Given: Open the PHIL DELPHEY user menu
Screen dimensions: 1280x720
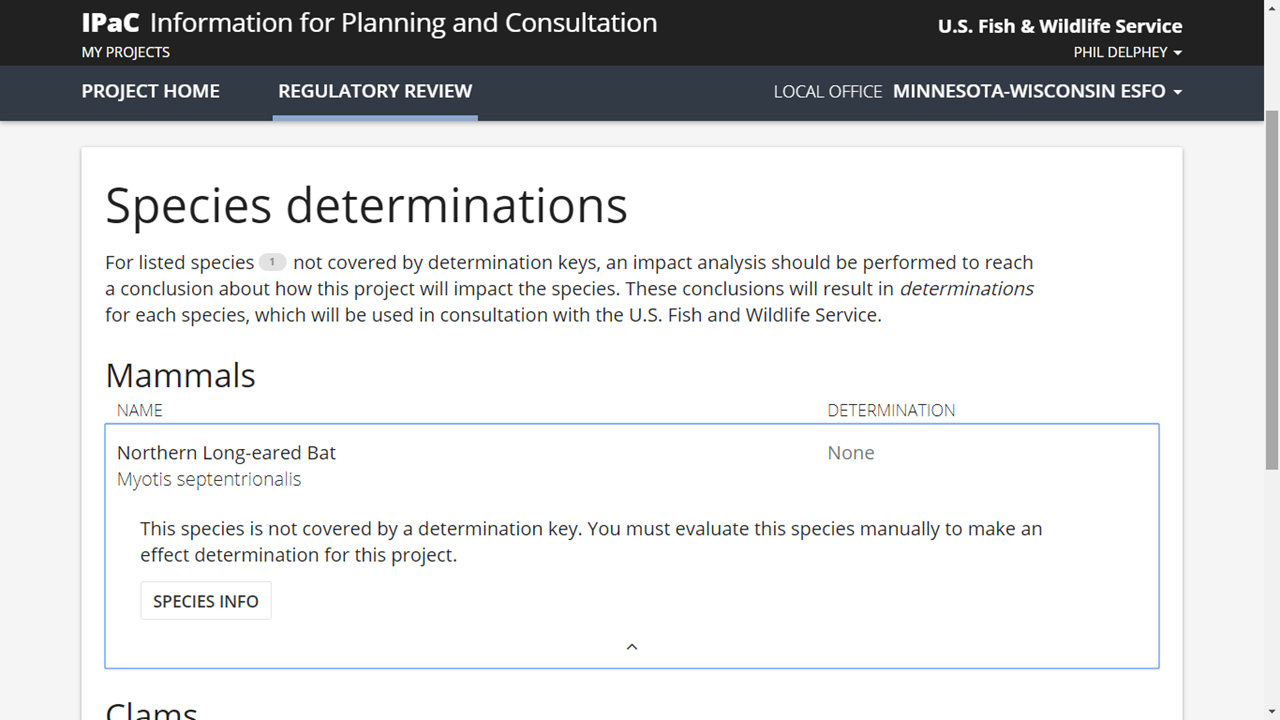Looking at the screenshot, I should tap(1127, 52).
